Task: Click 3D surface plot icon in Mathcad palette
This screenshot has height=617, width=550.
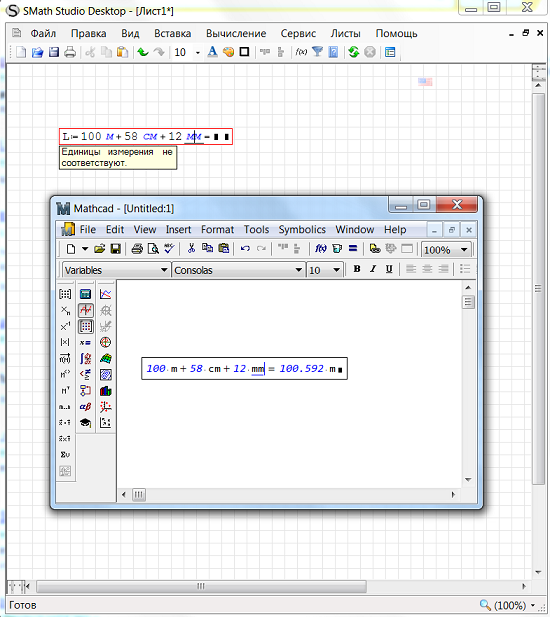Action: tap(105, 358)
